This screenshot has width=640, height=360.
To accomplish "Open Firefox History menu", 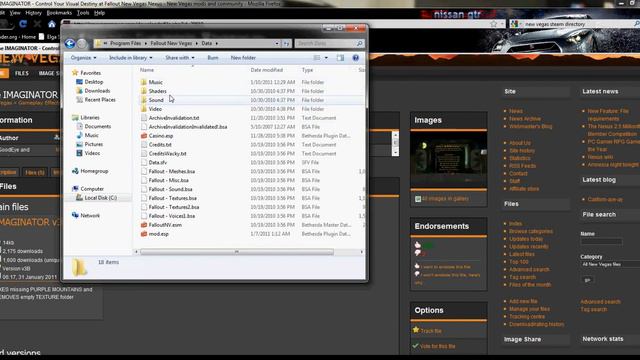I will tap(33, 13).
